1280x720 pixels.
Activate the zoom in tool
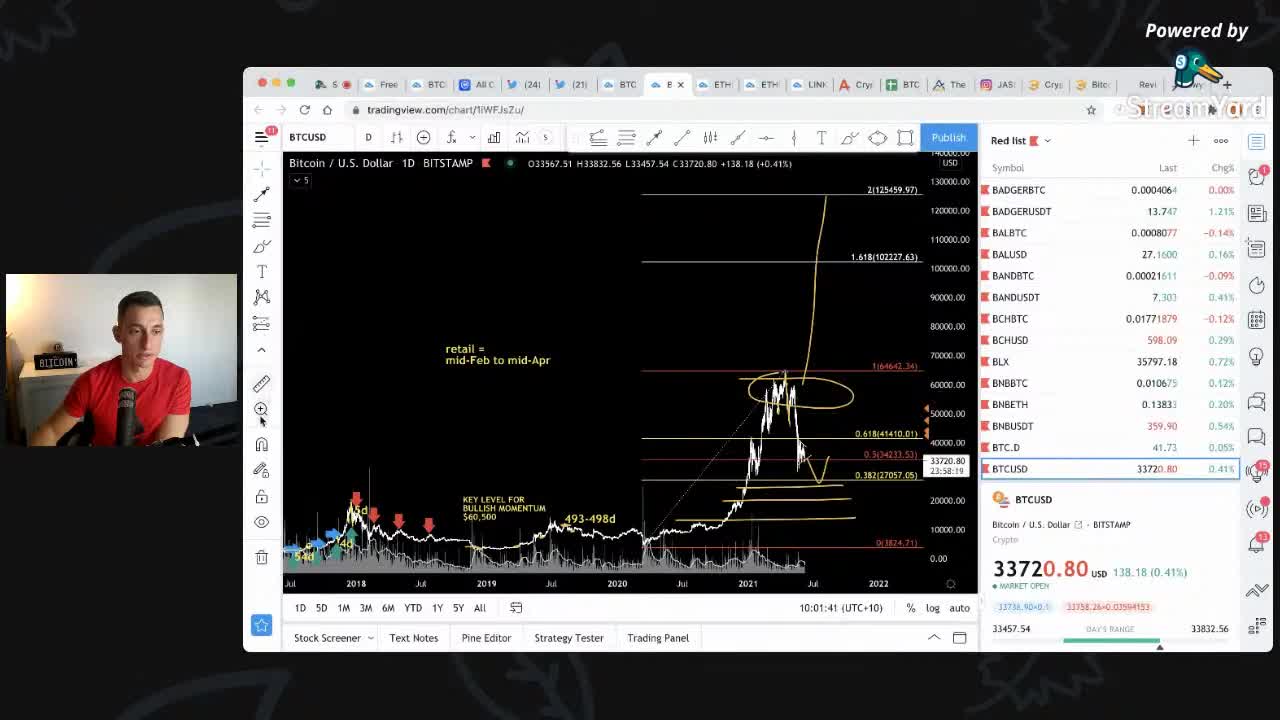261,409
